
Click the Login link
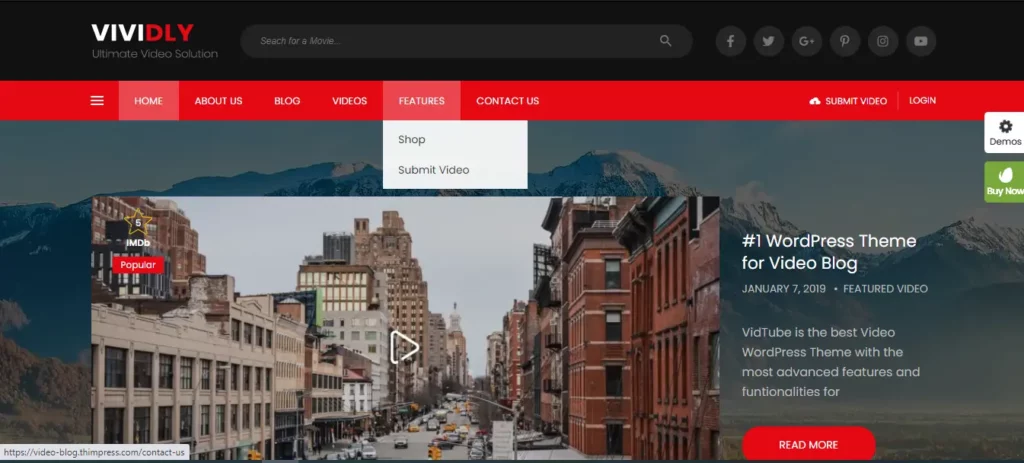tap(922, 101)
